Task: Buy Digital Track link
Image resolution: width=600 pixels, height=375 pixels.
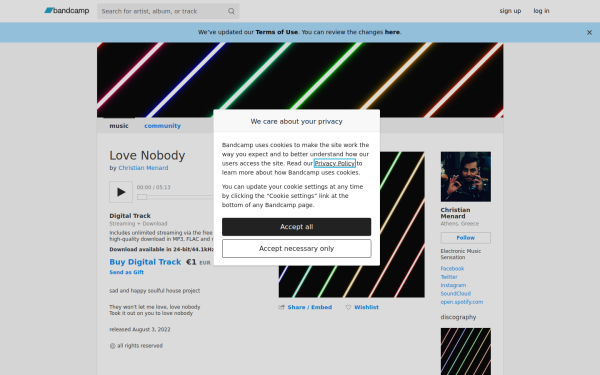Action: [x=145, y=262]
